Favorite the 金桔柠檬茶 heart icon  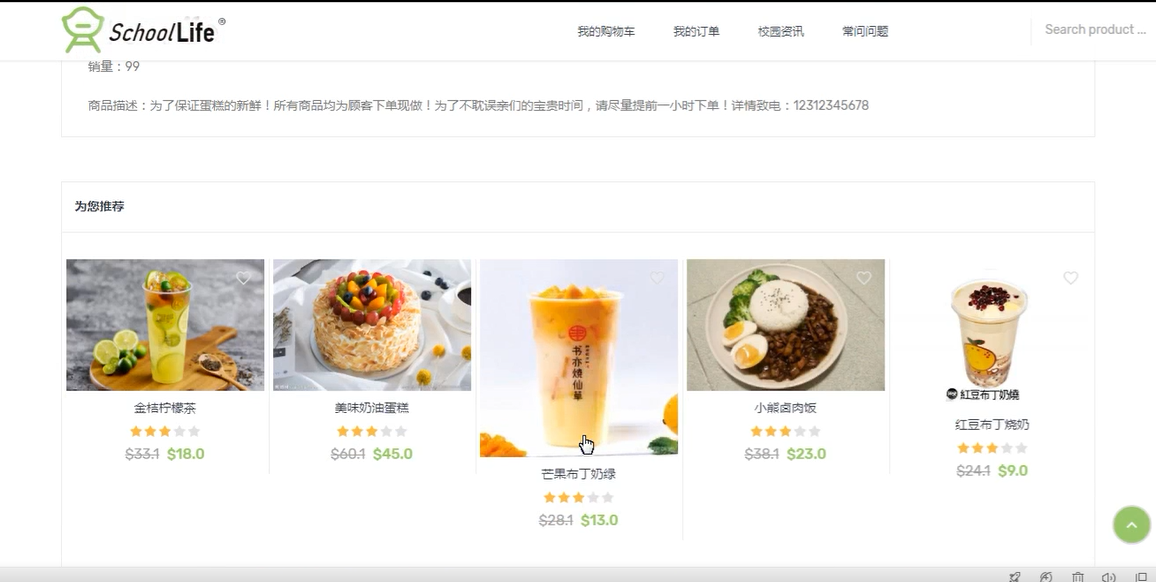(243, 278)
